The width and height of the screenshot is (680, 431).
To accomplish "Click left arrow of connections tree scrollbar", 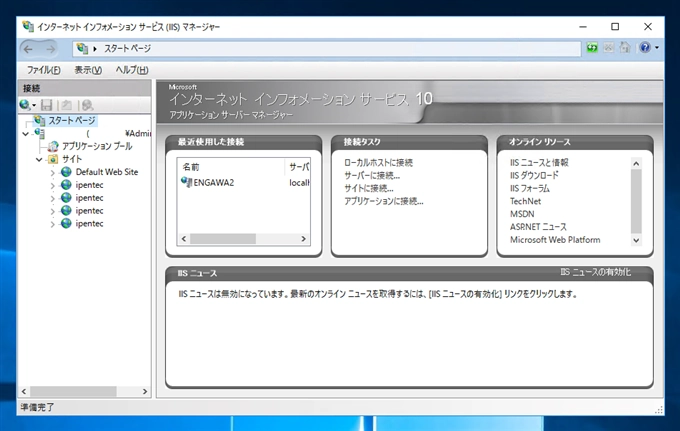I will pyautogui.click(x=24, y=392).
